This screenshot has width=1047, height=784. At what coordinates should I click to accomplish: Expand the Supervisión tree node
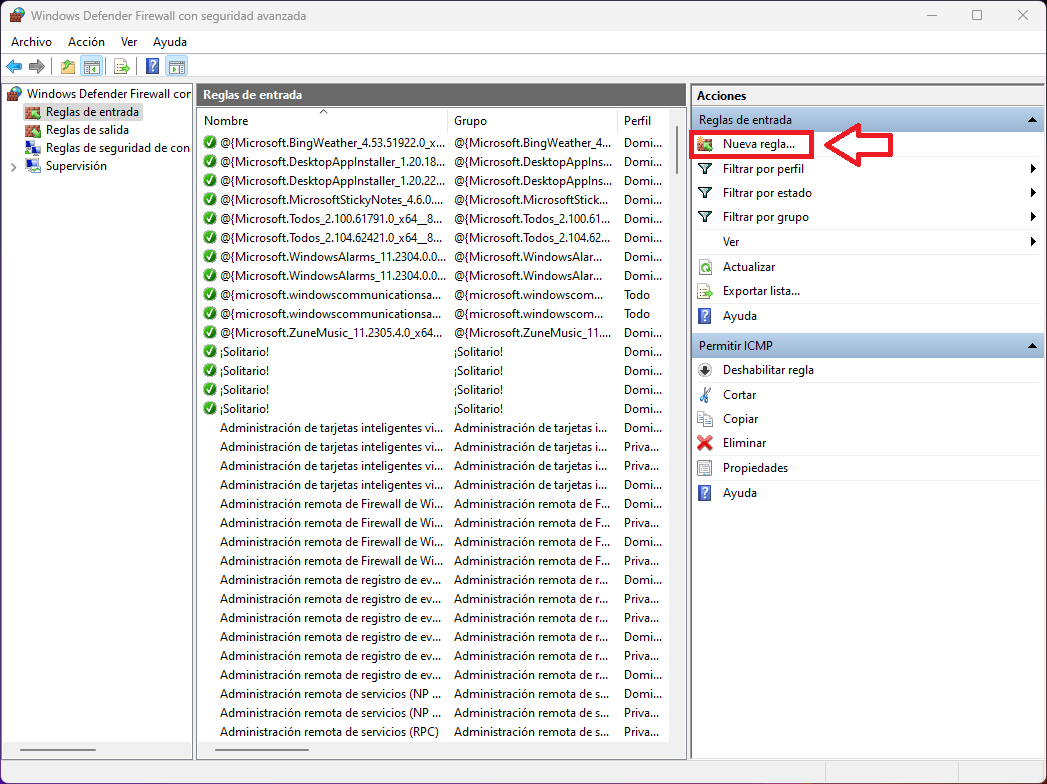pos(13,167)
